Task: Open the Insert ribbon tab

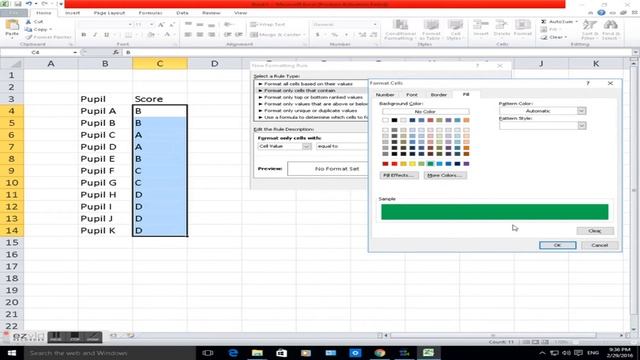Action: click(x=72, y=13)
